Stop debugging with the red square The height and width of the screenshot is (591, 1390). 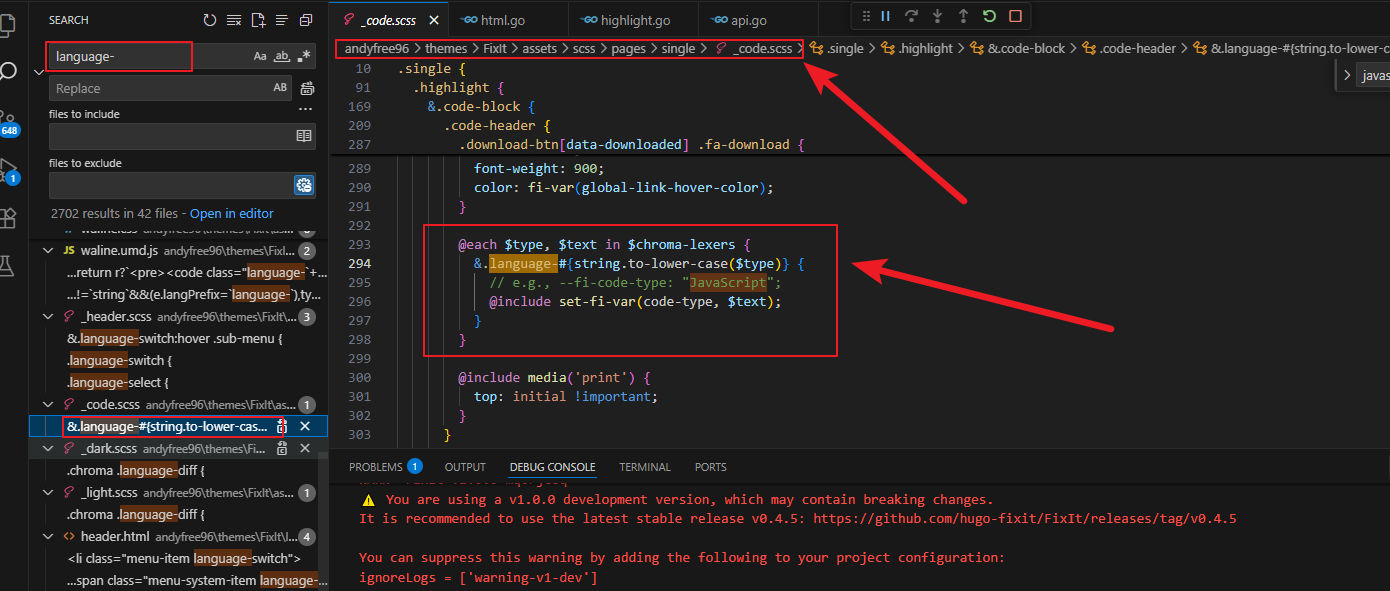click(x=1015, y=16)
